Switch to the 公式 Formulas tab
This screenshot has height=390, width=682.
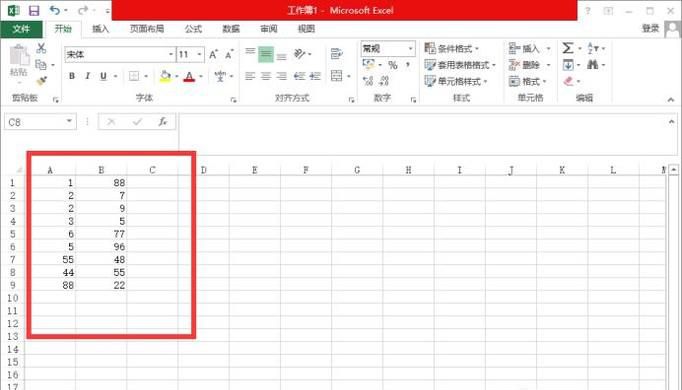click(x=193, y=29)
